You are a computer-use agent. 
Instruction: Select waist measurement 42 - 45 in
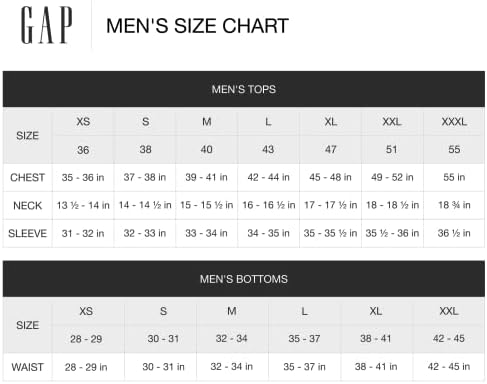[x=449, y=367]
